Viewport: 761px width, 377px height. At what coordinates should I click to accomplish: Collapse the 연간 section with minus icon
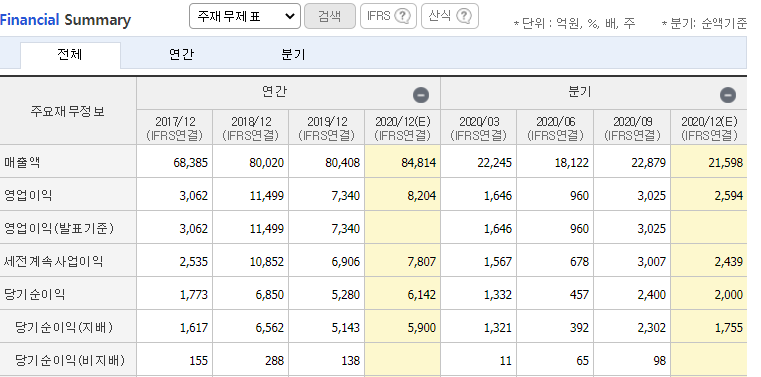pyautogui.click(x=421, y=95)
